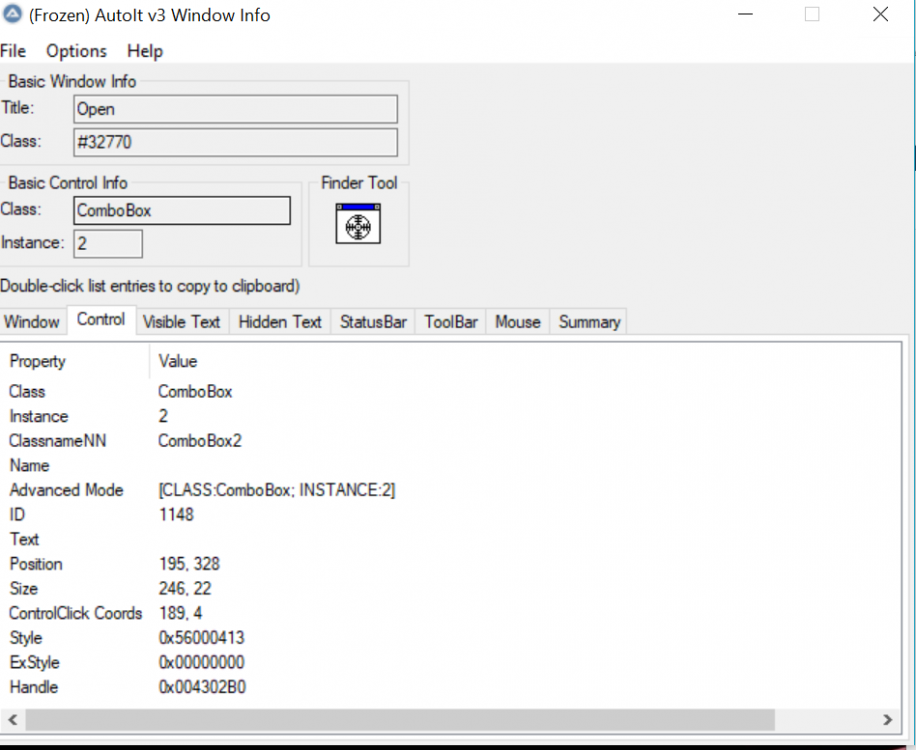The height and width of the screenshot is (750, 916).
Task: Click the Finder Tool crosshair icon
Action: tap(358, 223)
